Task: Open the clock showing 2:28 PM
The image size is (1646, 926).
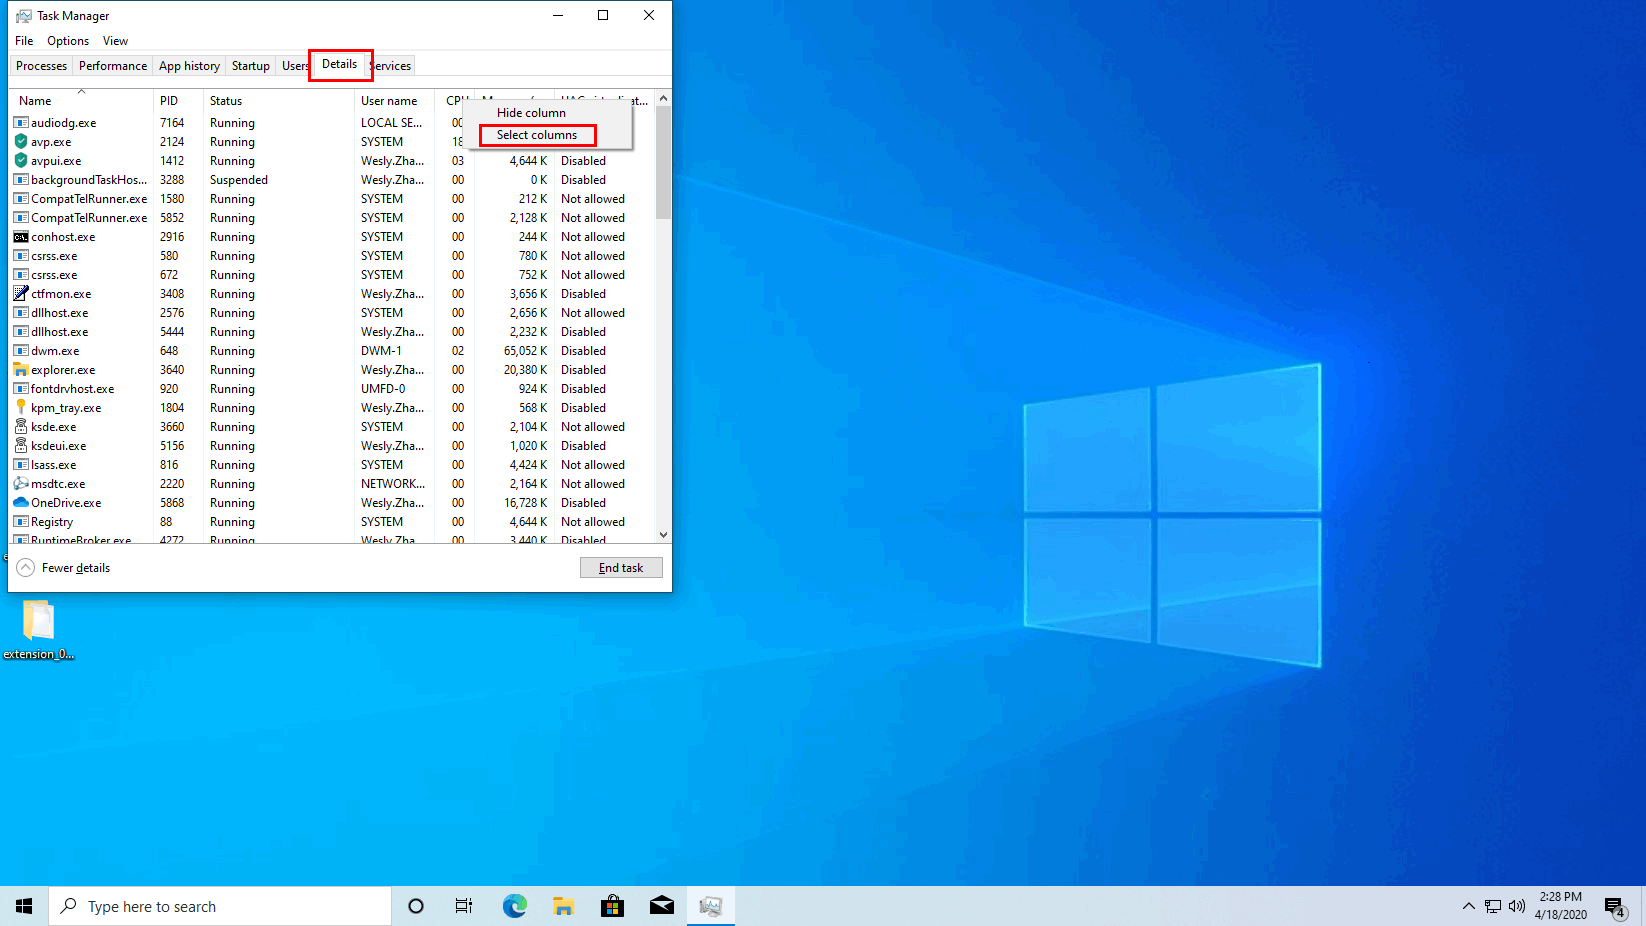Action: click(x=1560, y=906)
